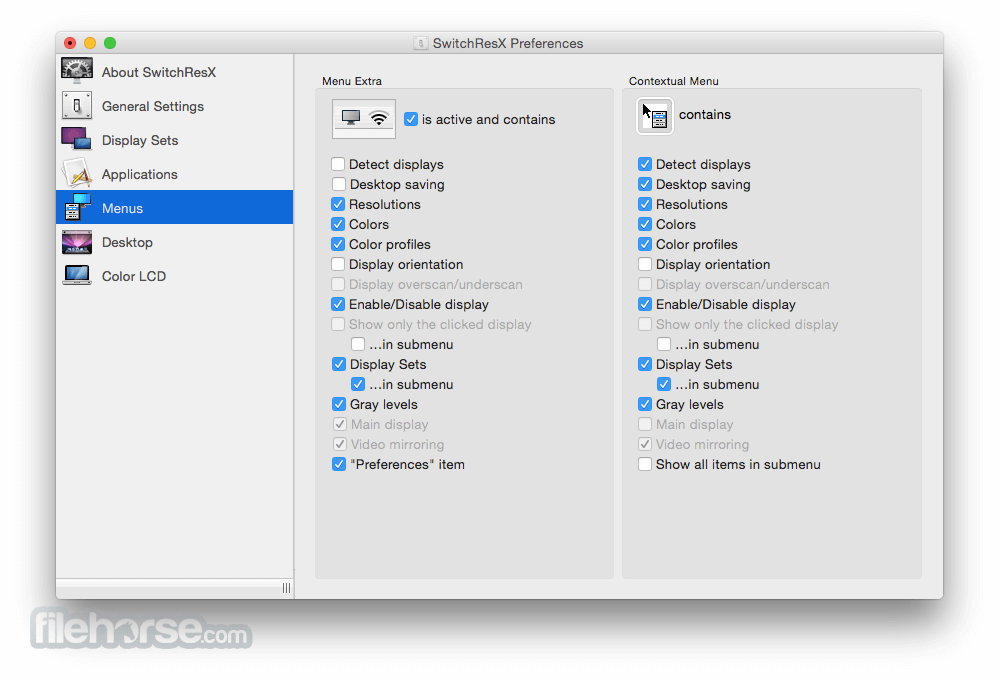Toggle 'is active and contains' checkbox

click(x=411, y=119)
